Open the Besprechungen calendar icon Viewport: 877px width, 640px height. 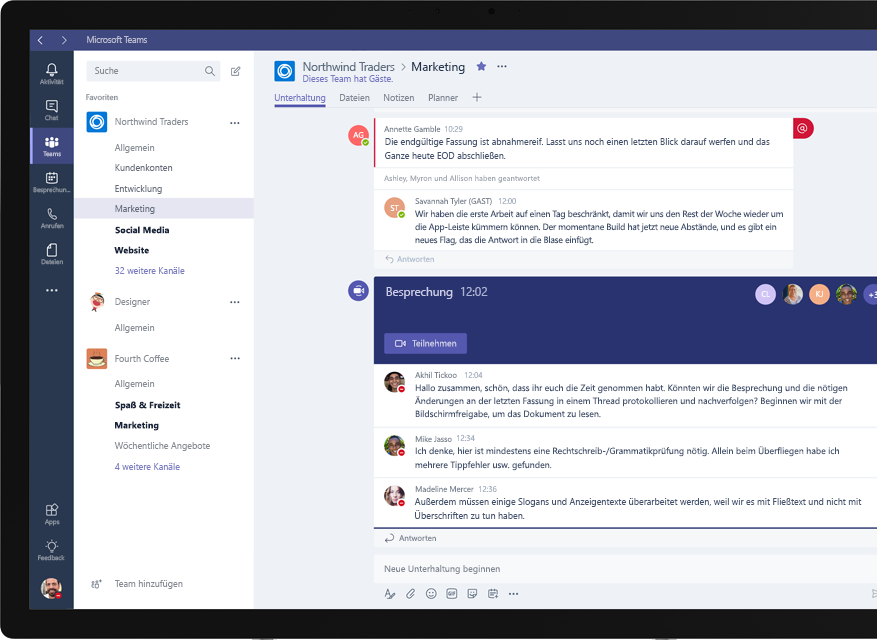[51, 182]
